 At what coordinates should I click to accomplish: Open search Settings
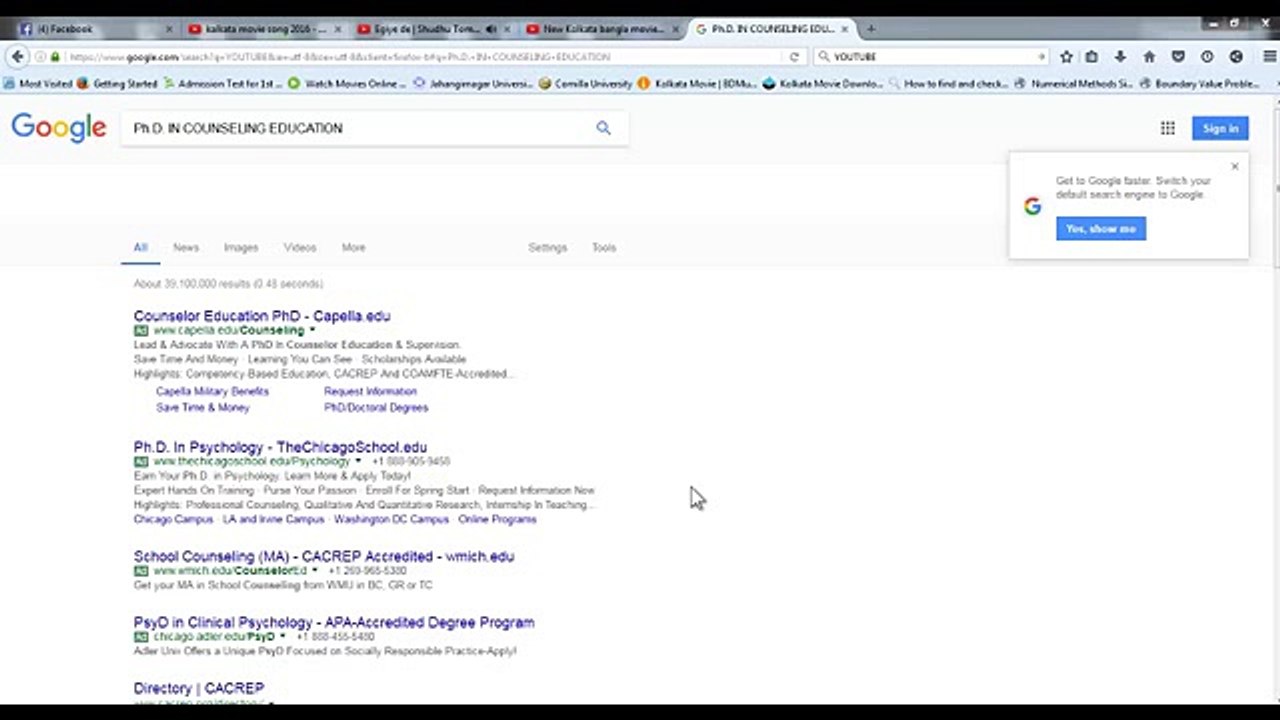coord(548,247)
